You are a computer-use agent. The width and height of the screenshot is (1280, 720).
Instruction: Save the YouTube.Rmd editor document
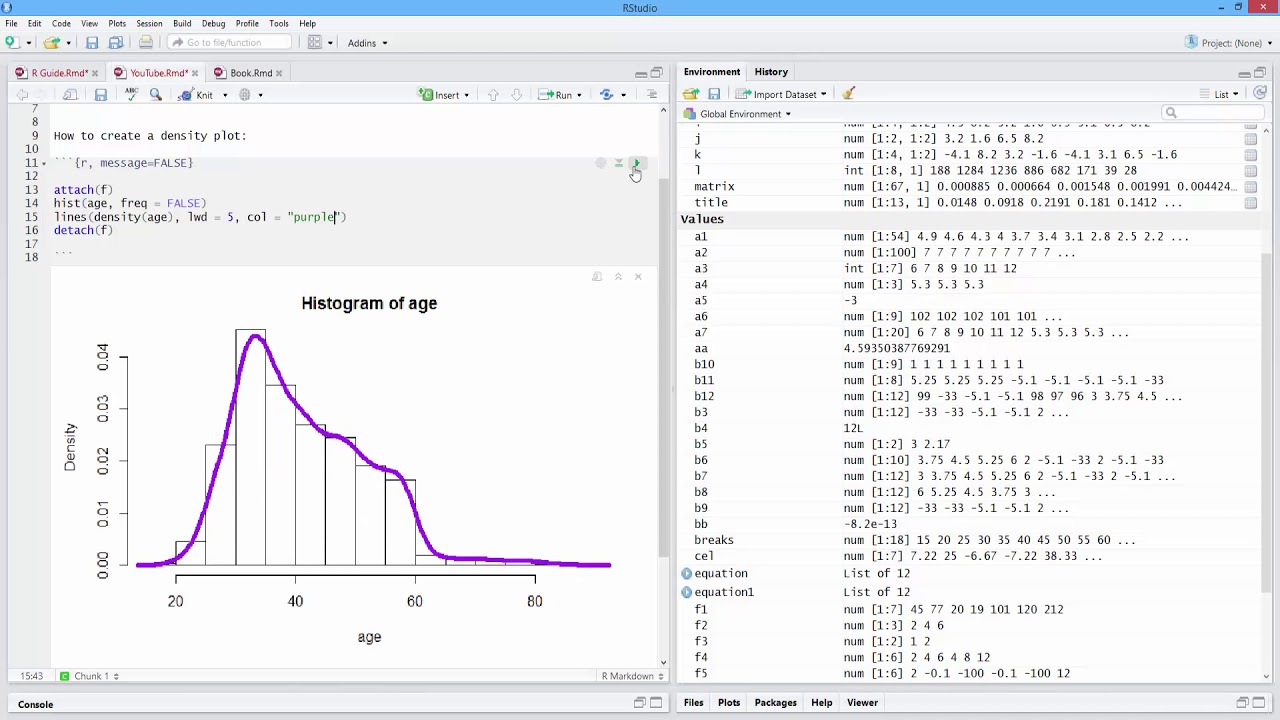tap(100, 94)
